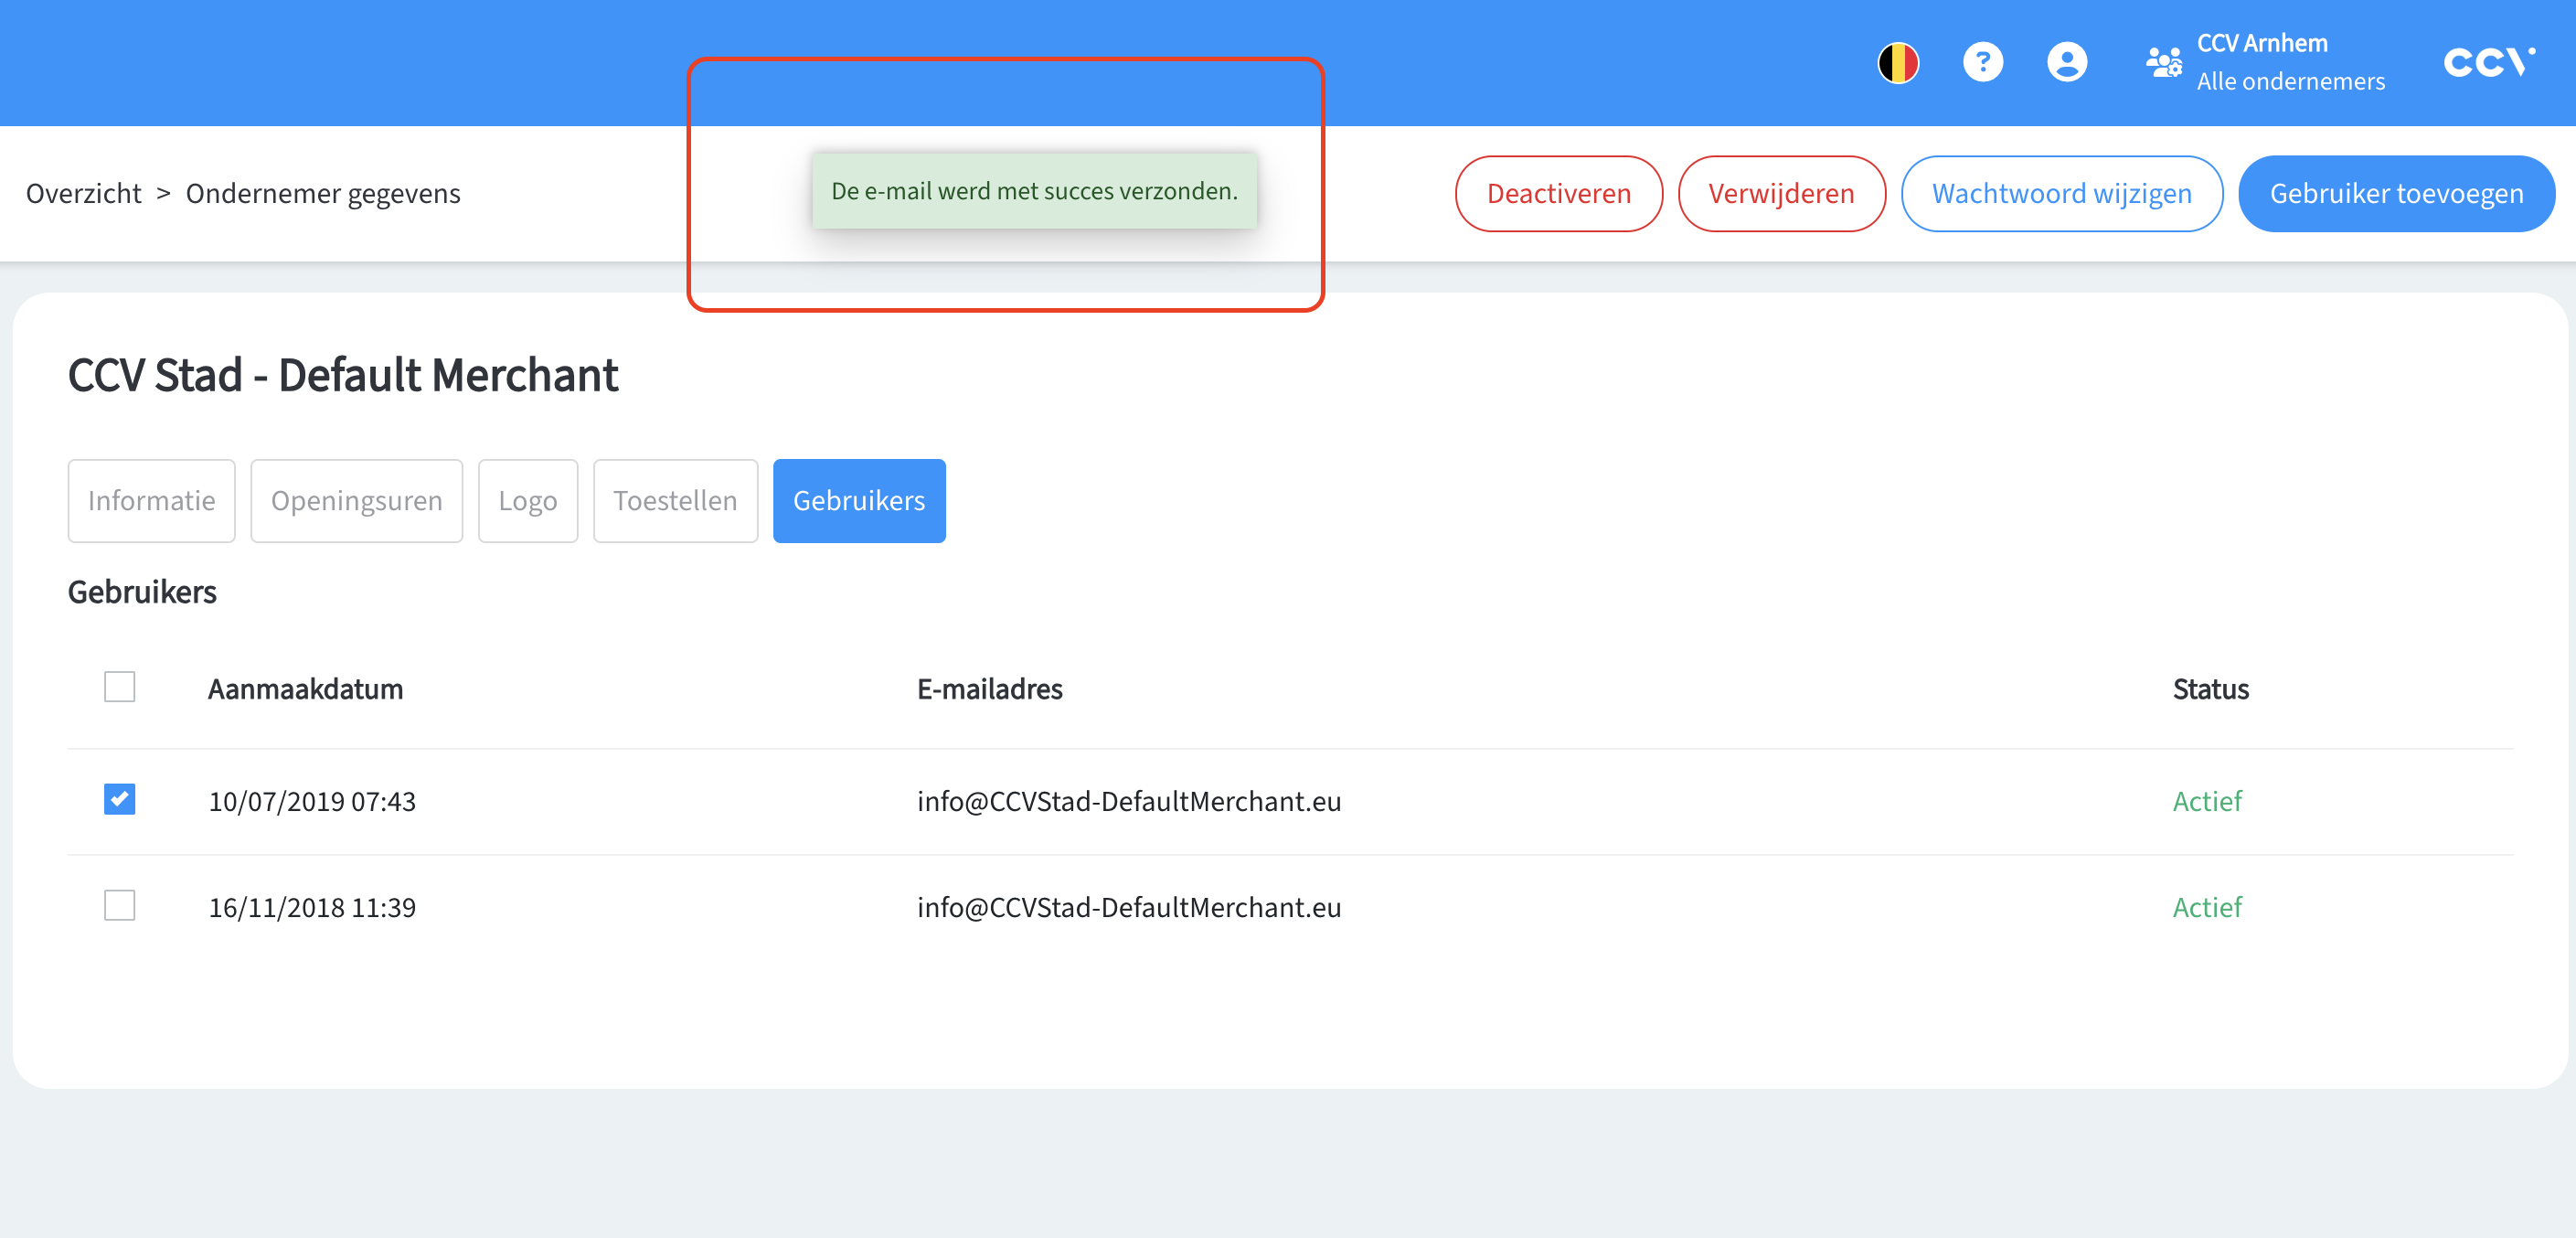The height and width of the screenshot is (1238, 2576).
Task: Open the help question mark icon
Action: point(1982,63)
